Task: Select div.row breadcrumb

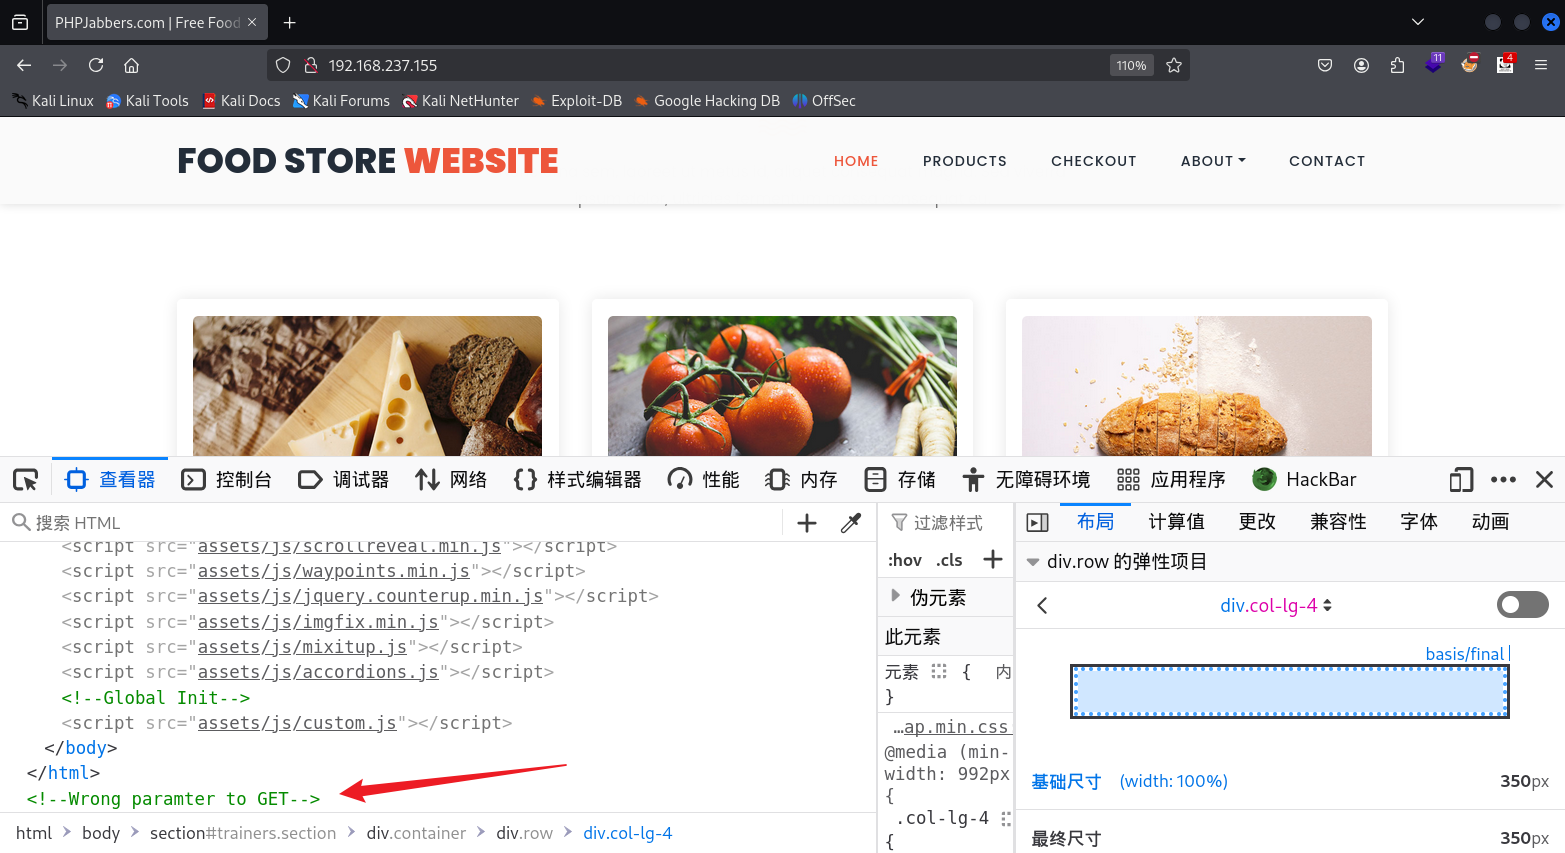Action: click(524, 833)
